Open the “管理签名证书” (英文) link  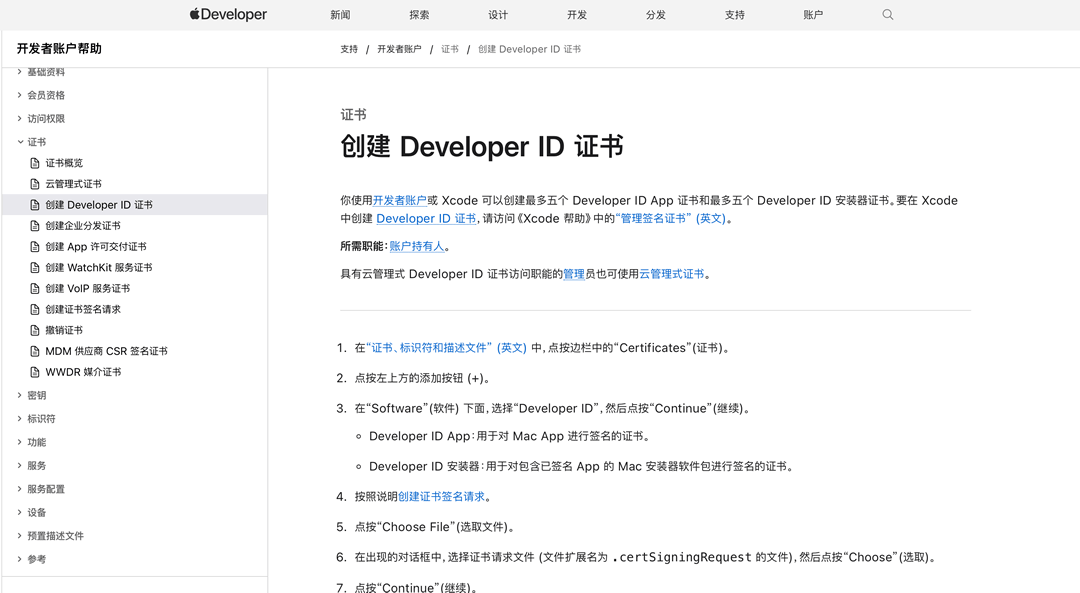click(x=671, y=218)
